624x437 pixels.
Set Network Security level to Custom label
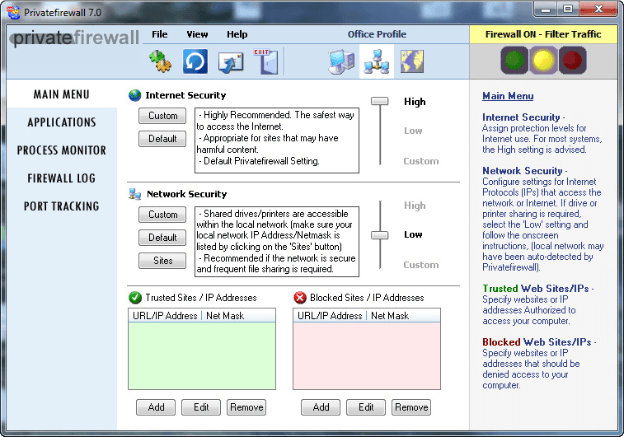pos(421,265)
